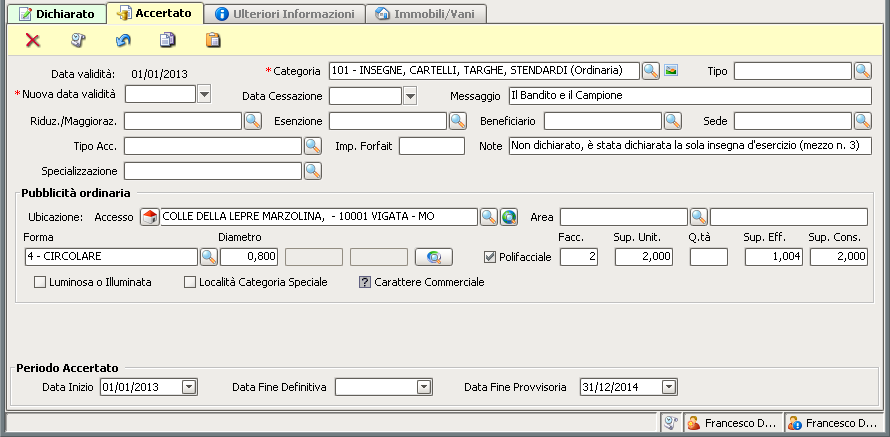Expand the Nuova data validità date dropdown
Screen dimensions: 890x437
(204, 95)
